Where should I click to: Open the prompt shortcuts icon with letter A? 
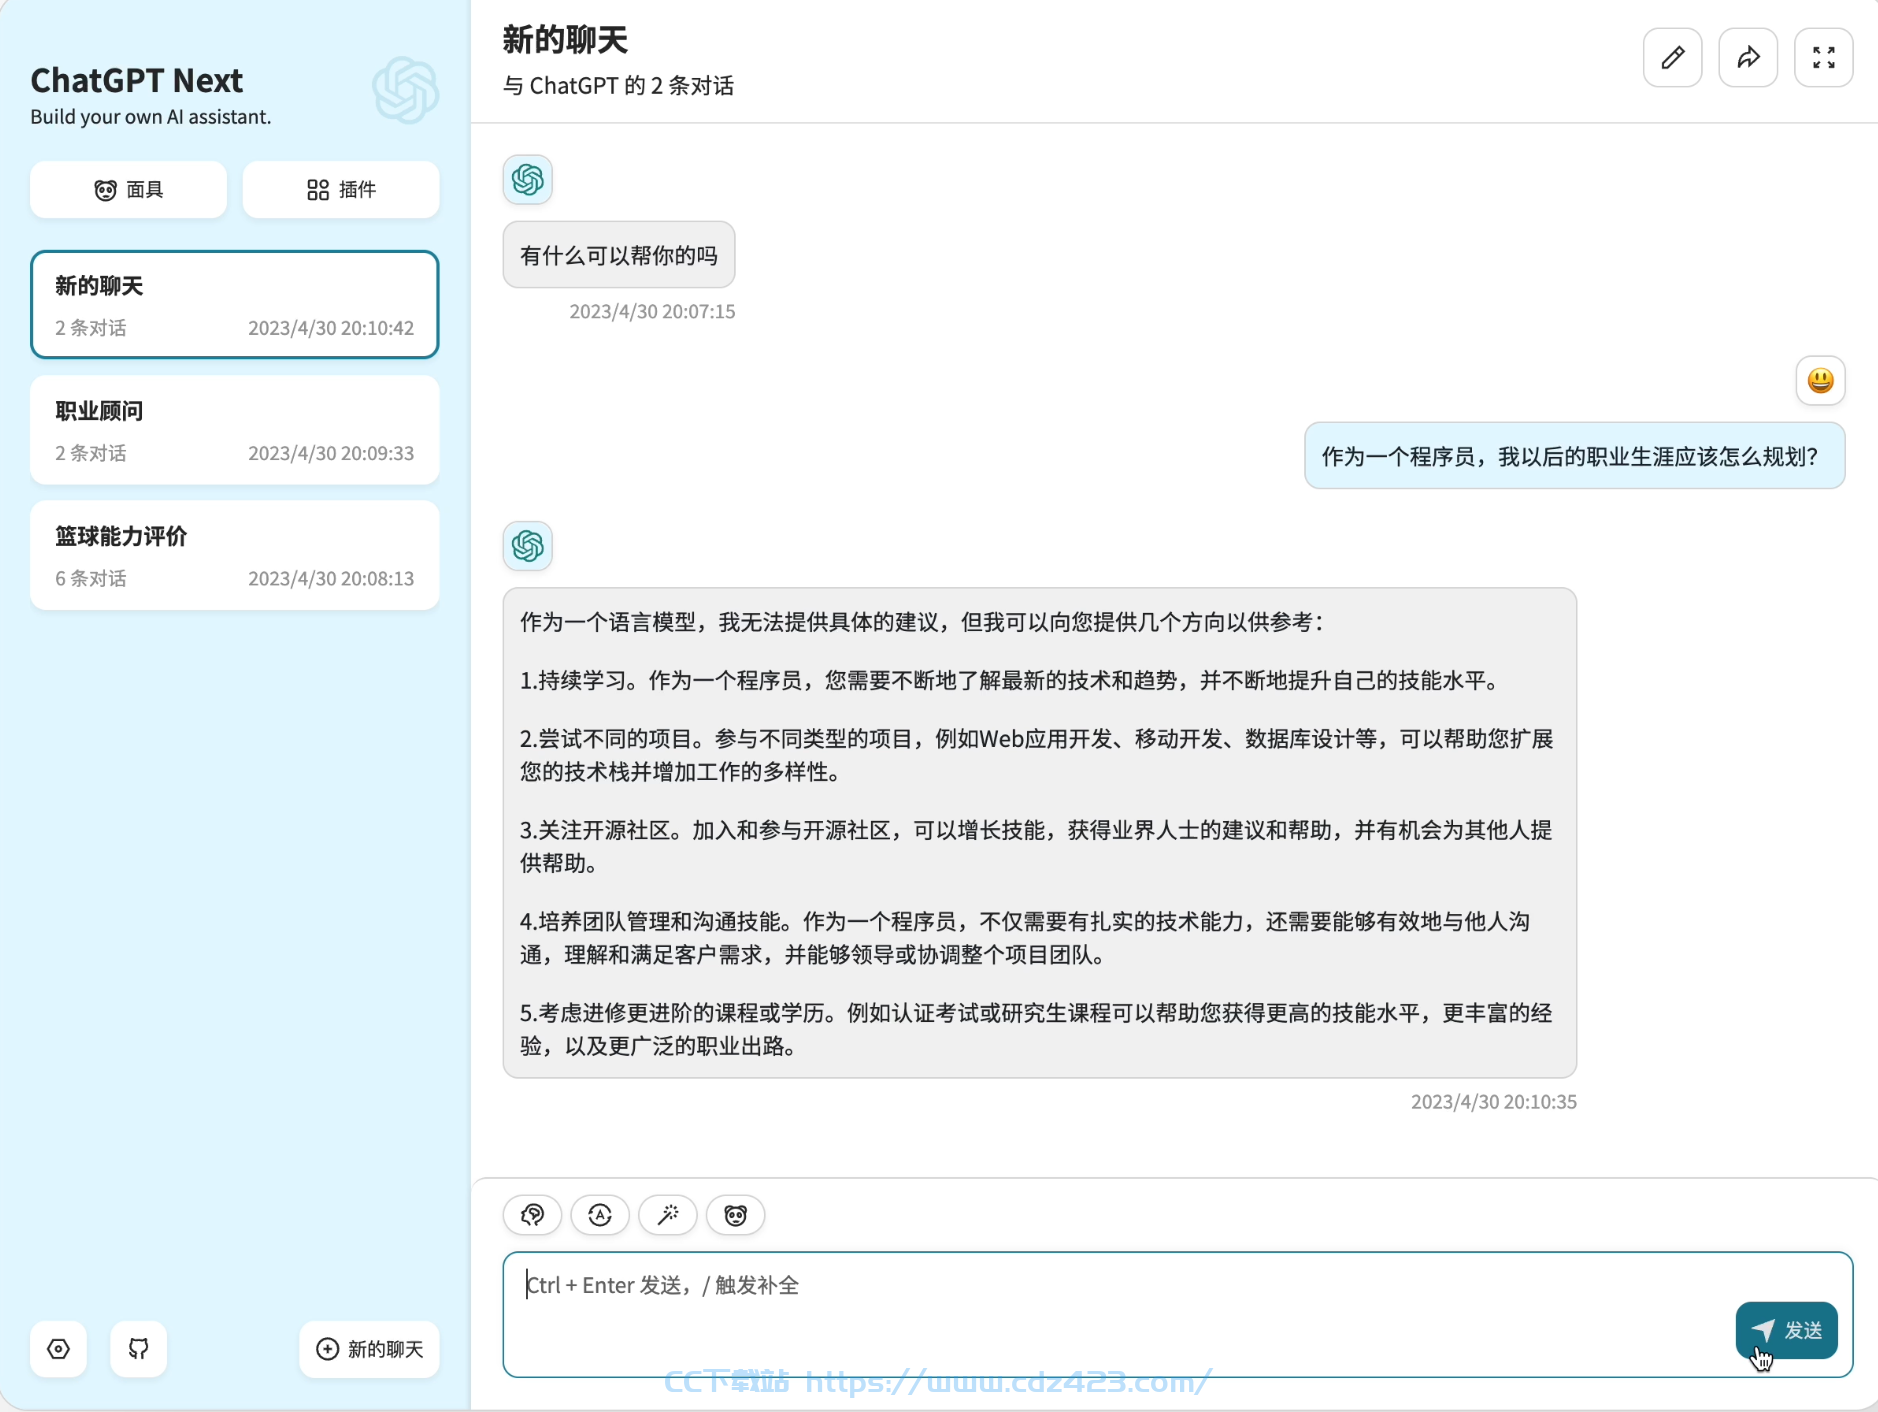(x=600, y=1215)
